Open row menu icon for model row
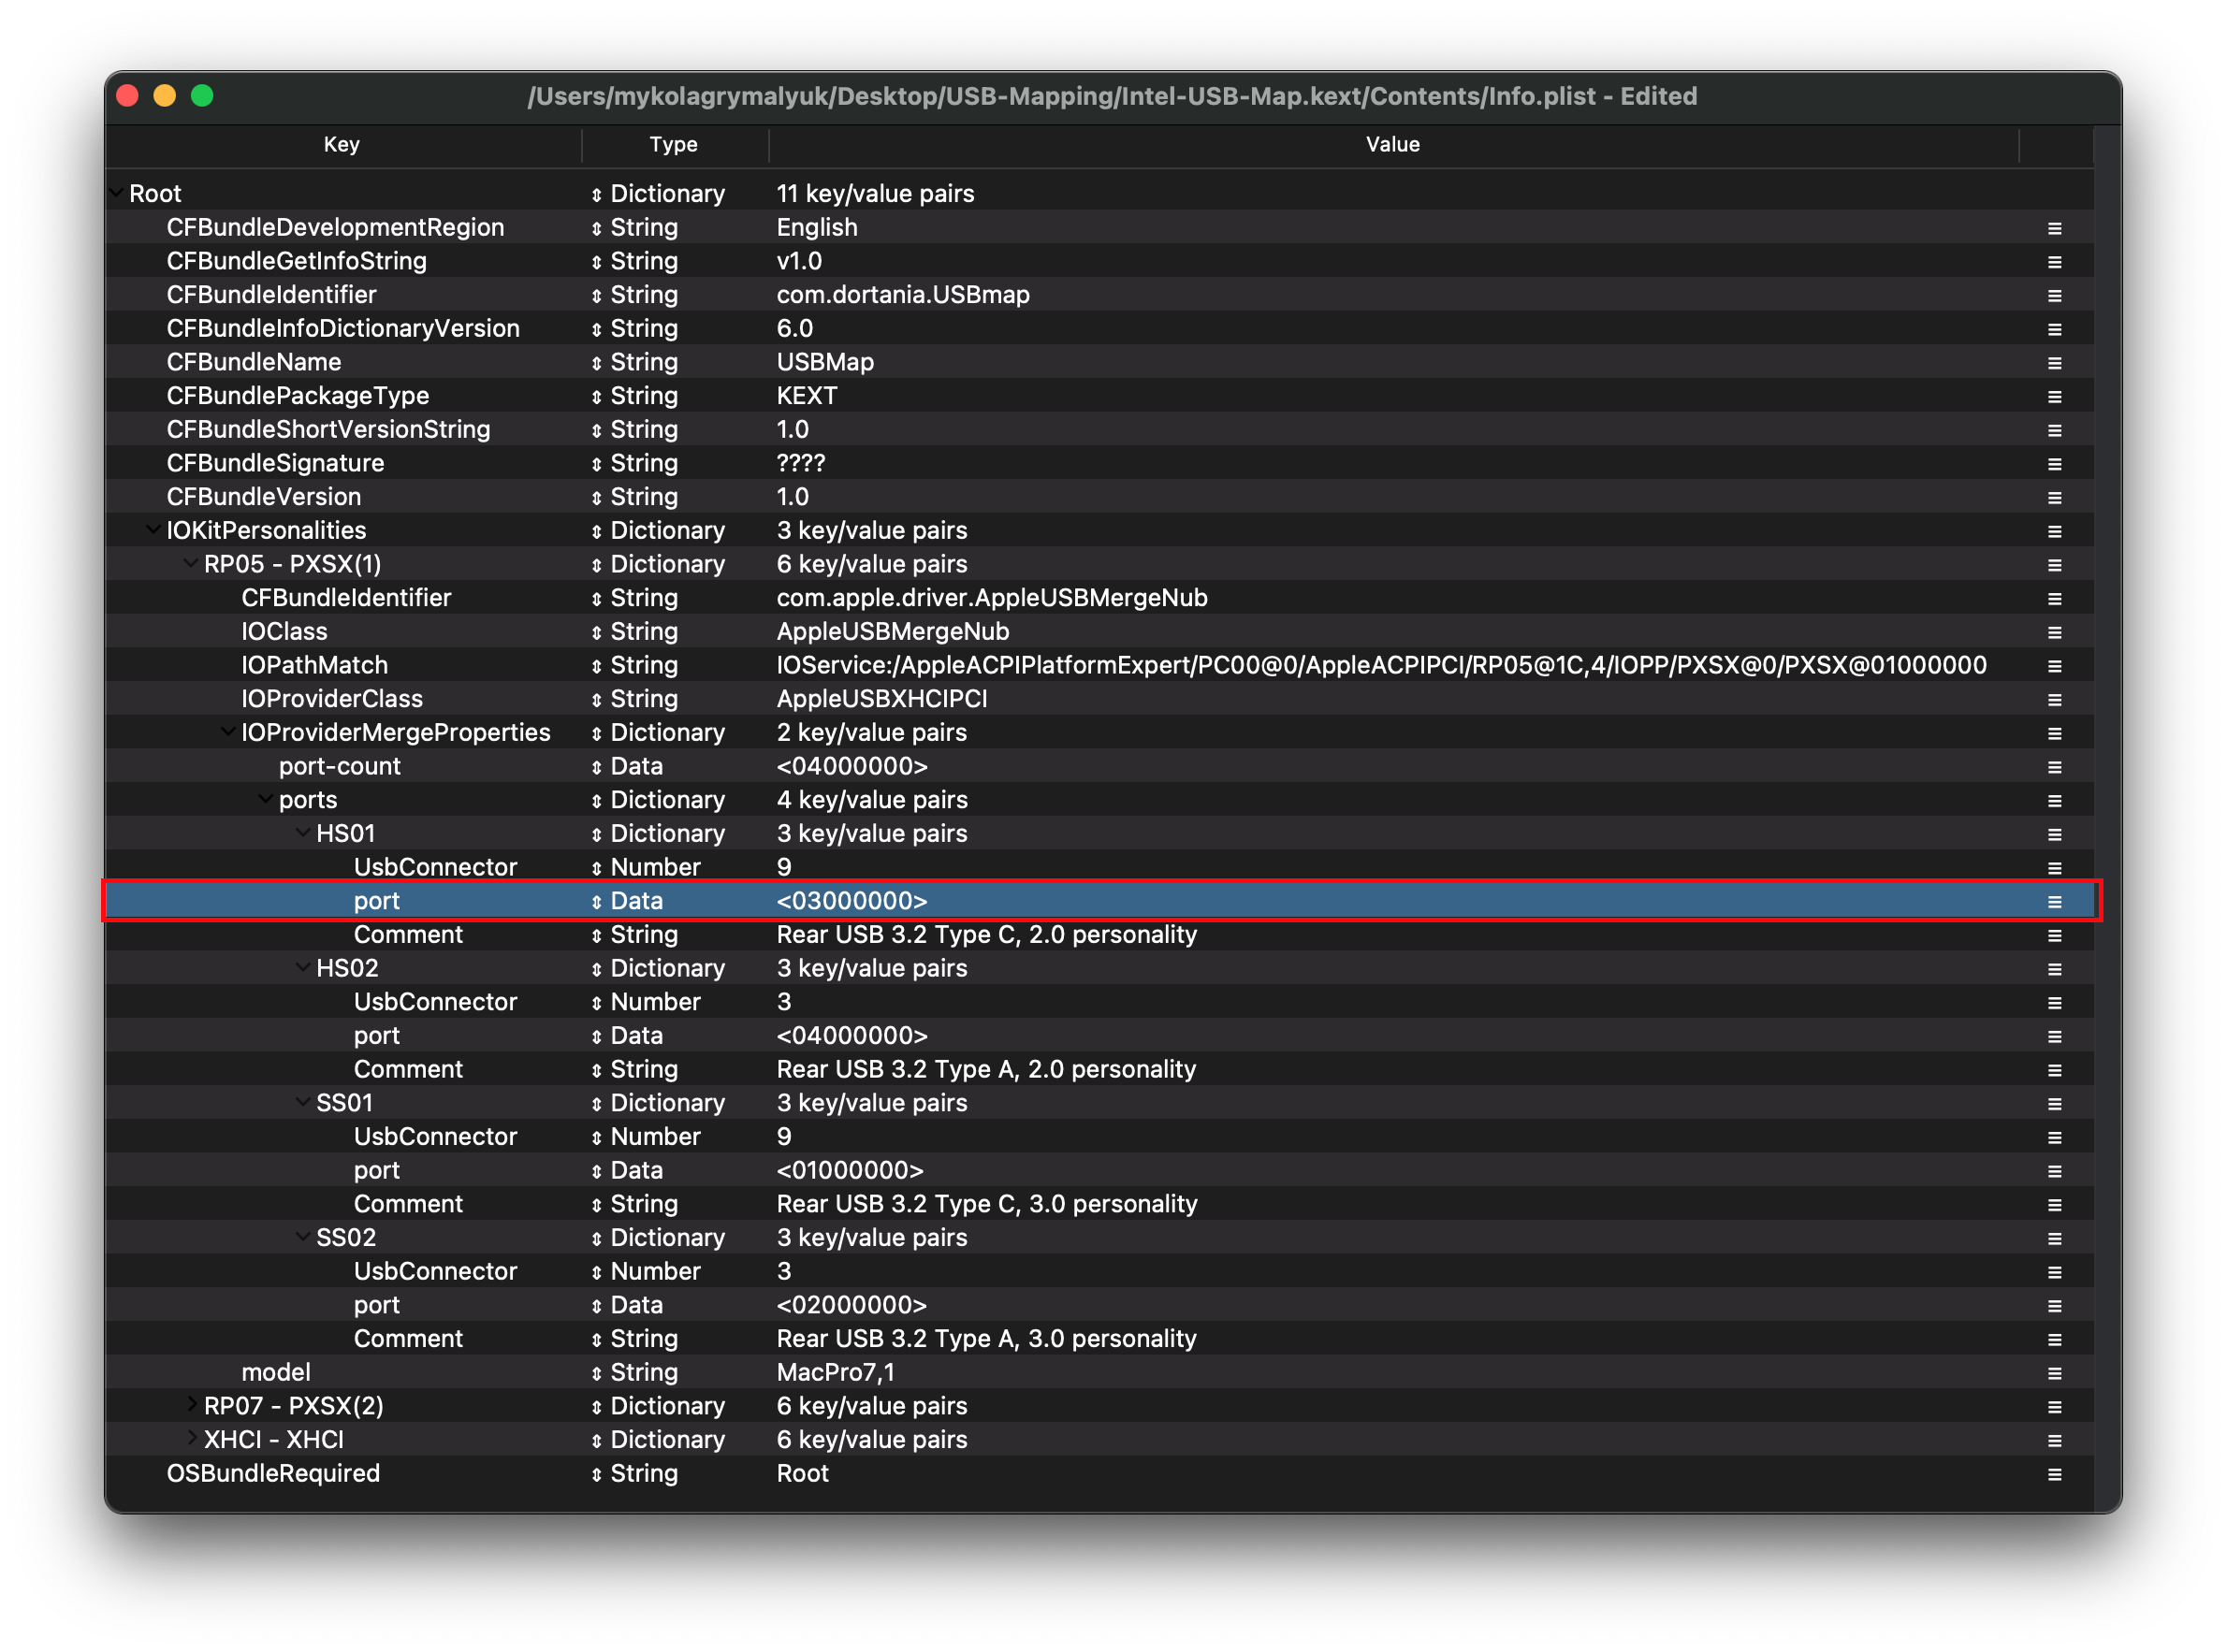Image resolution: width=2227 pixels, height=1652 pixels. 2054,1373
